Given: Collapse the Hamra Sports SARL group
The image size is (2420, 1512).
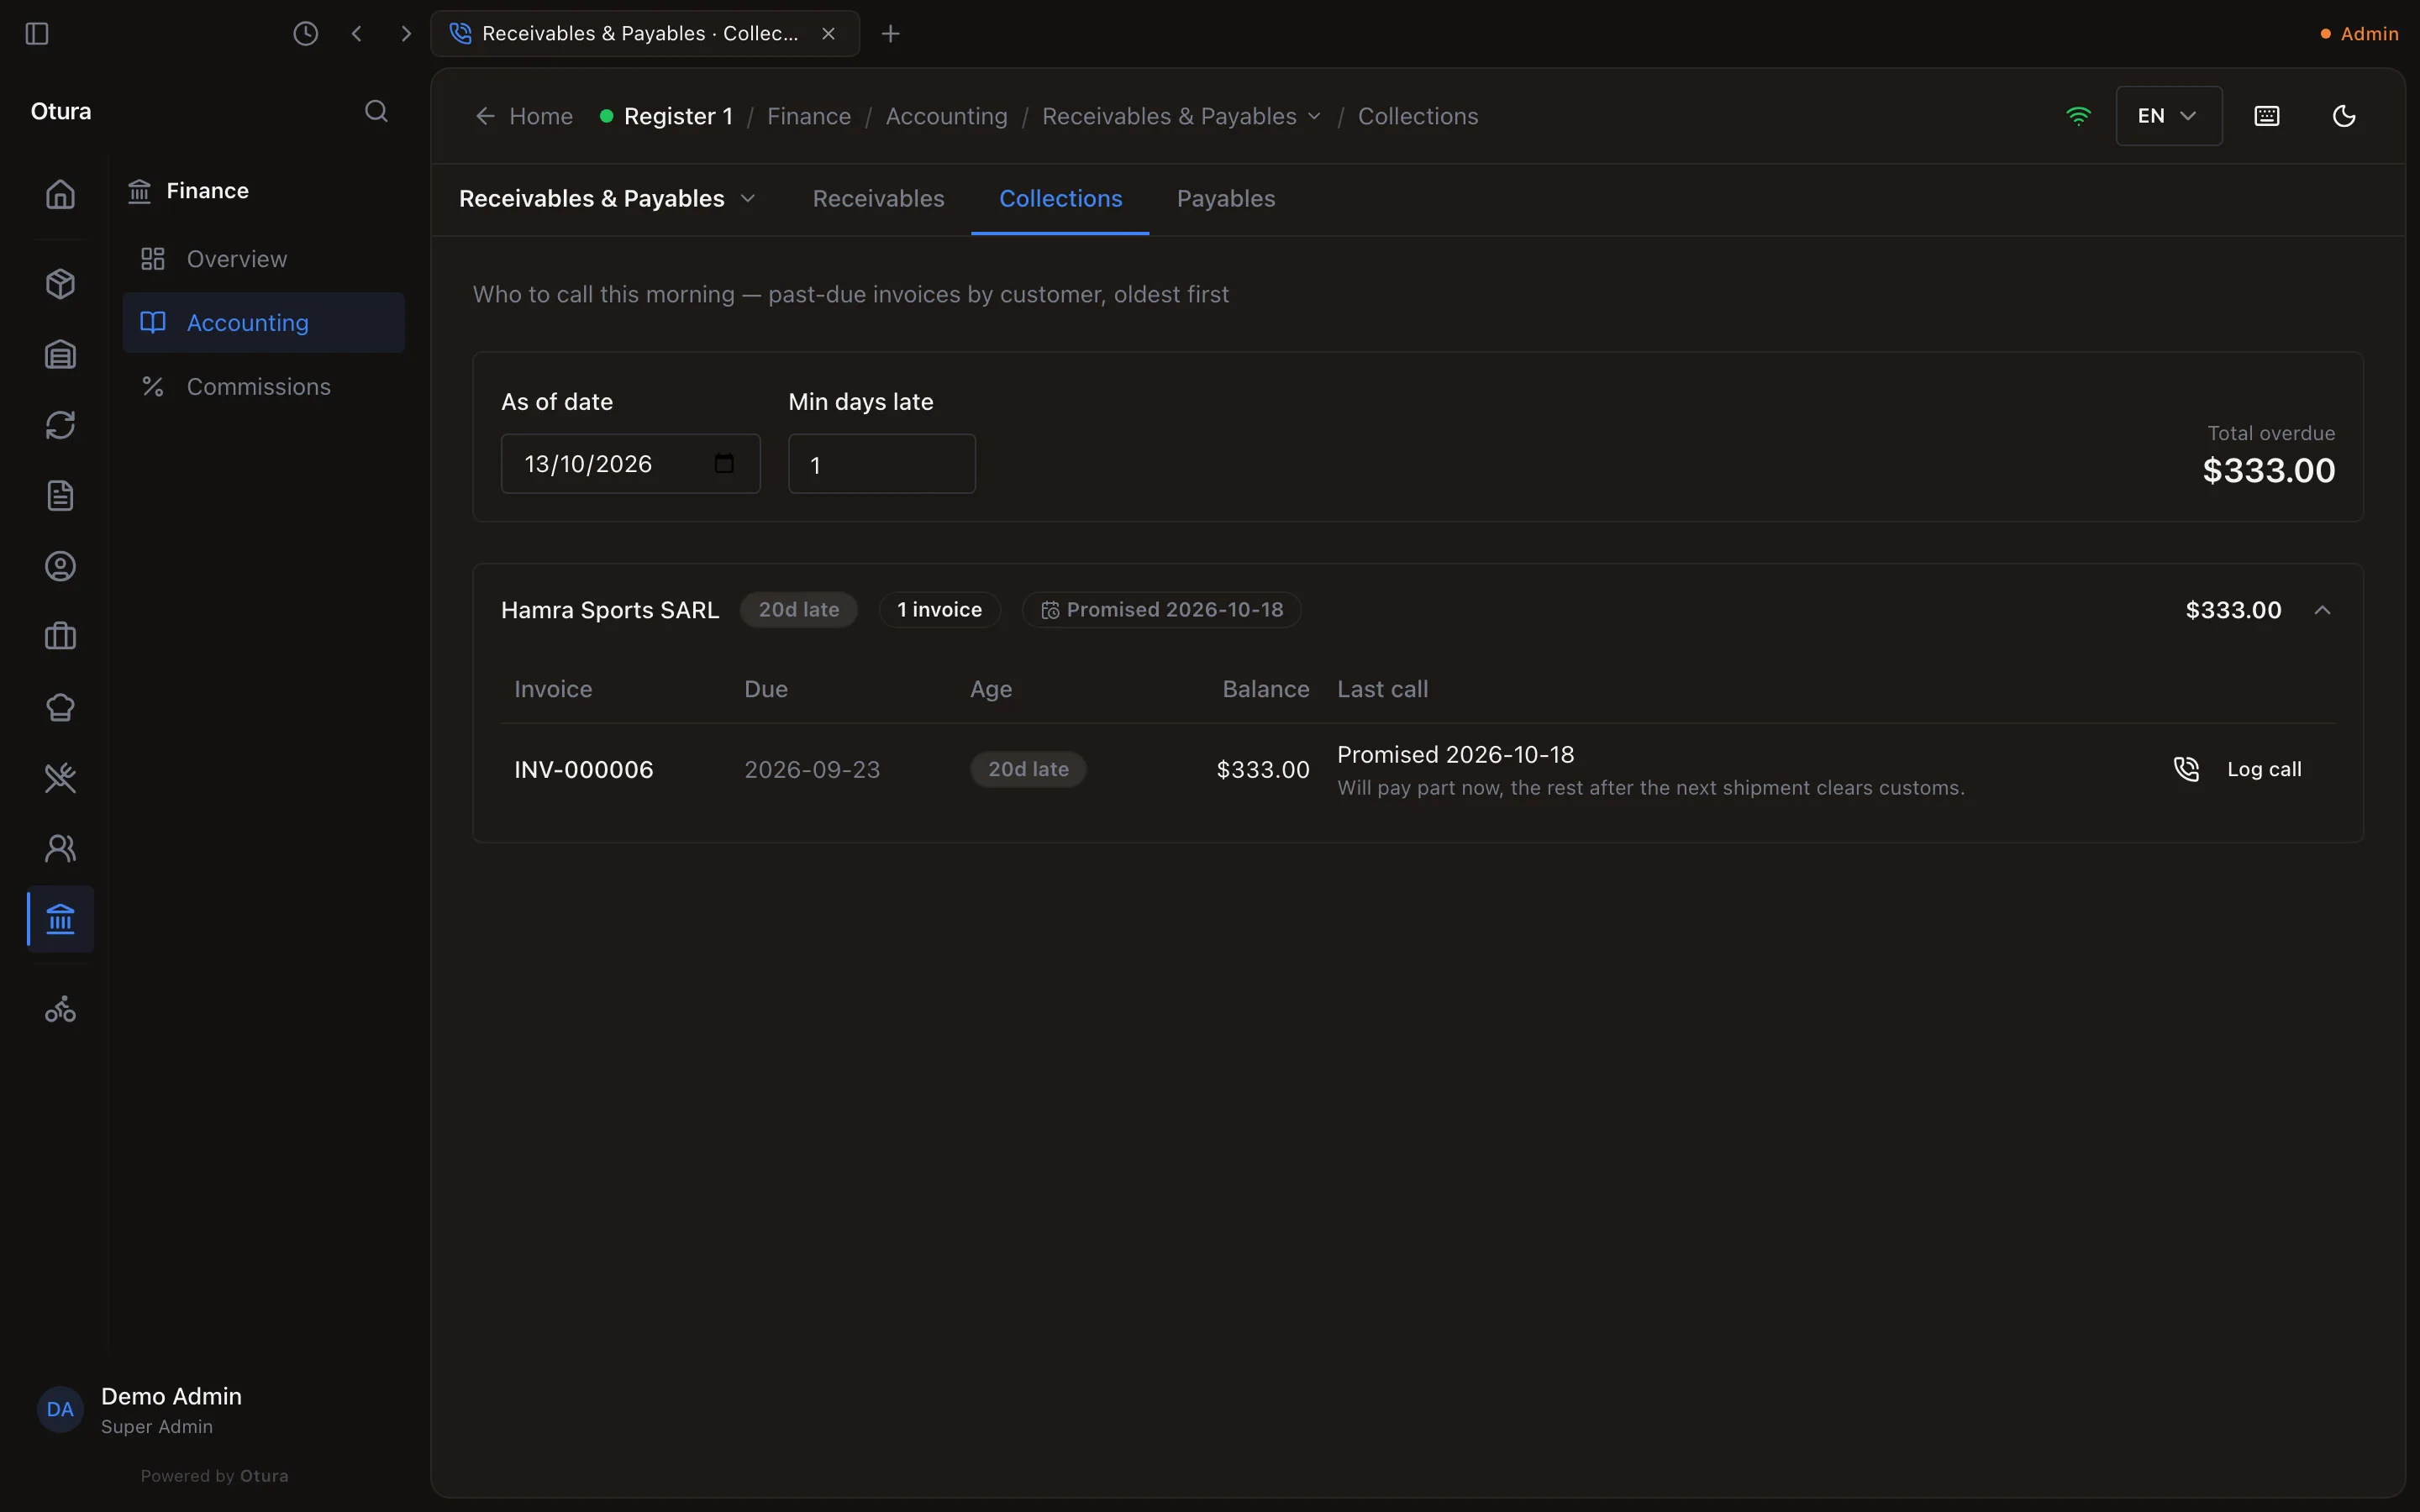Looking at the screenshot, I should 2322,610.
